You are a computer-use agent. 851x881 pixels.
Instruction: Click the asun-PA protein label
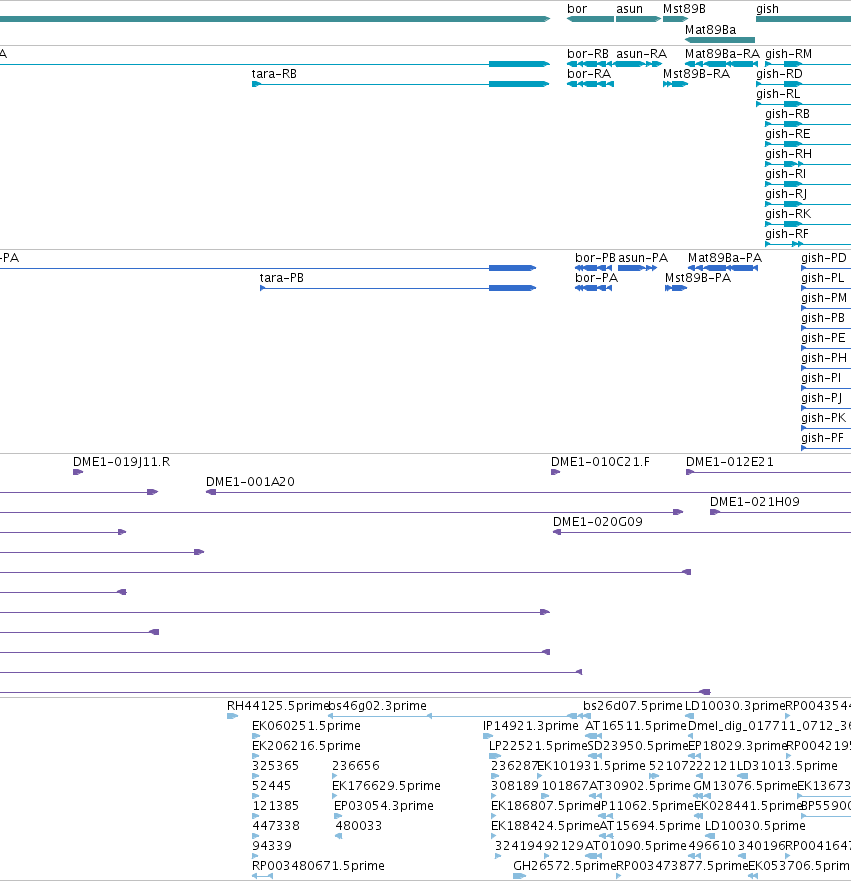pos(643,258)
